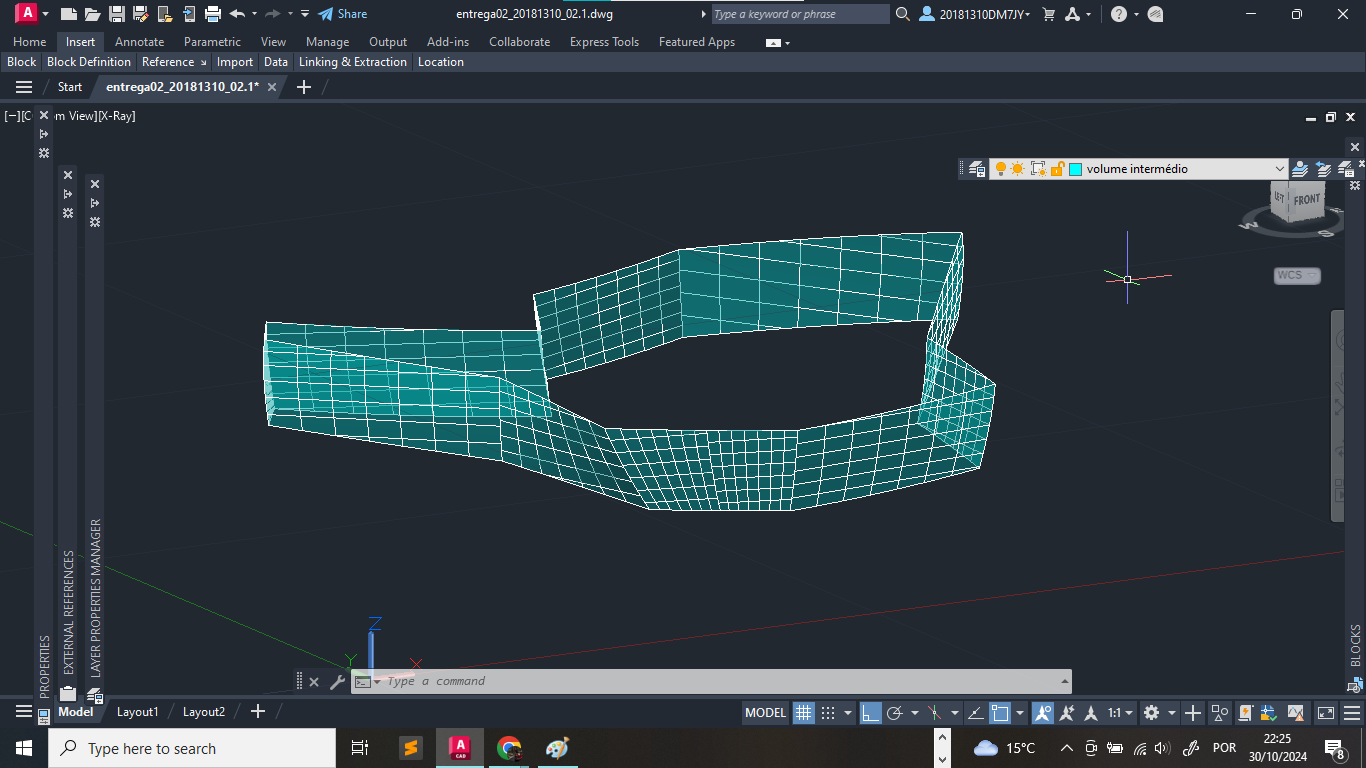Open the WCS coordinate system dropdown

tap(1297, 275)
